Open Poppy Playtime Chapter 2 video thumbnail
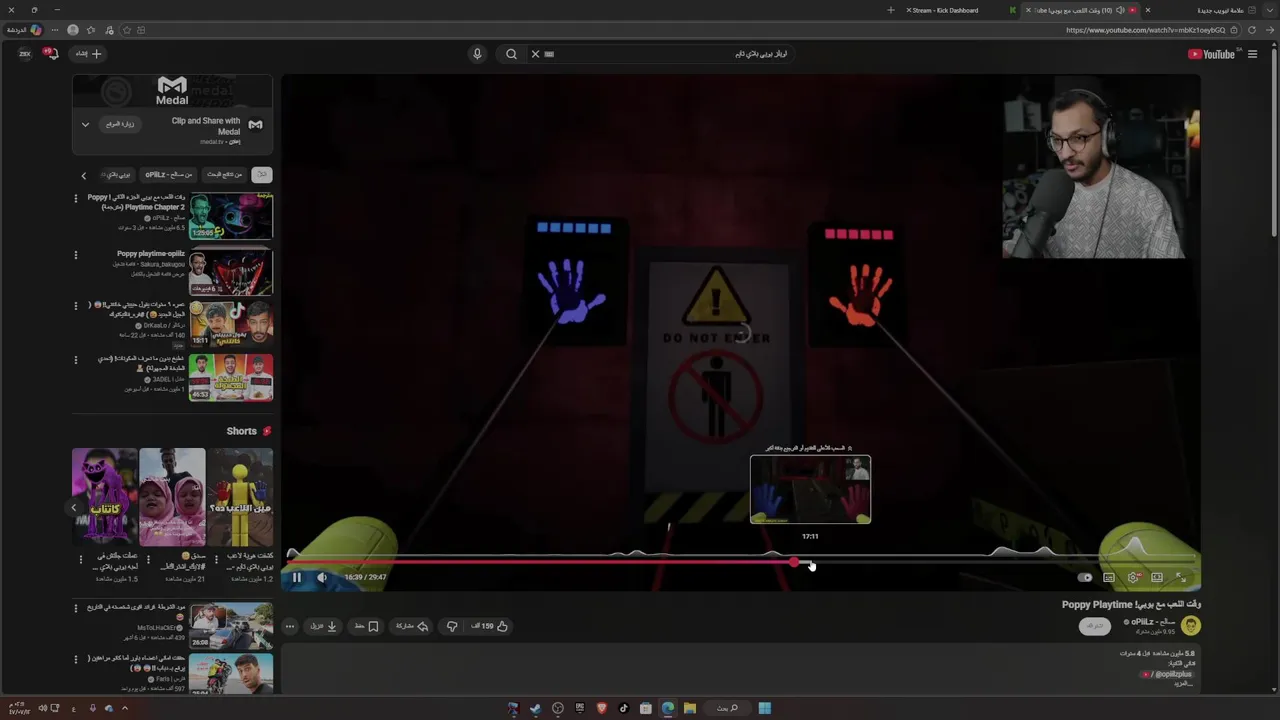1280x720 pixels. tap(231, 216)
